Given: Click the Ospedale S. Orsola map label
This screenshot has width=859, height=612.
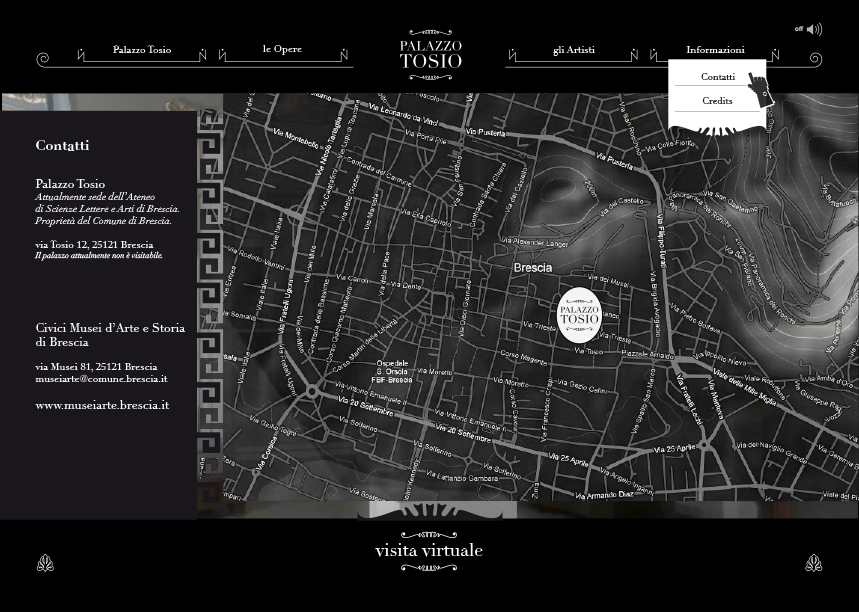Looking at the screenshot, I should tap(392, 371).
